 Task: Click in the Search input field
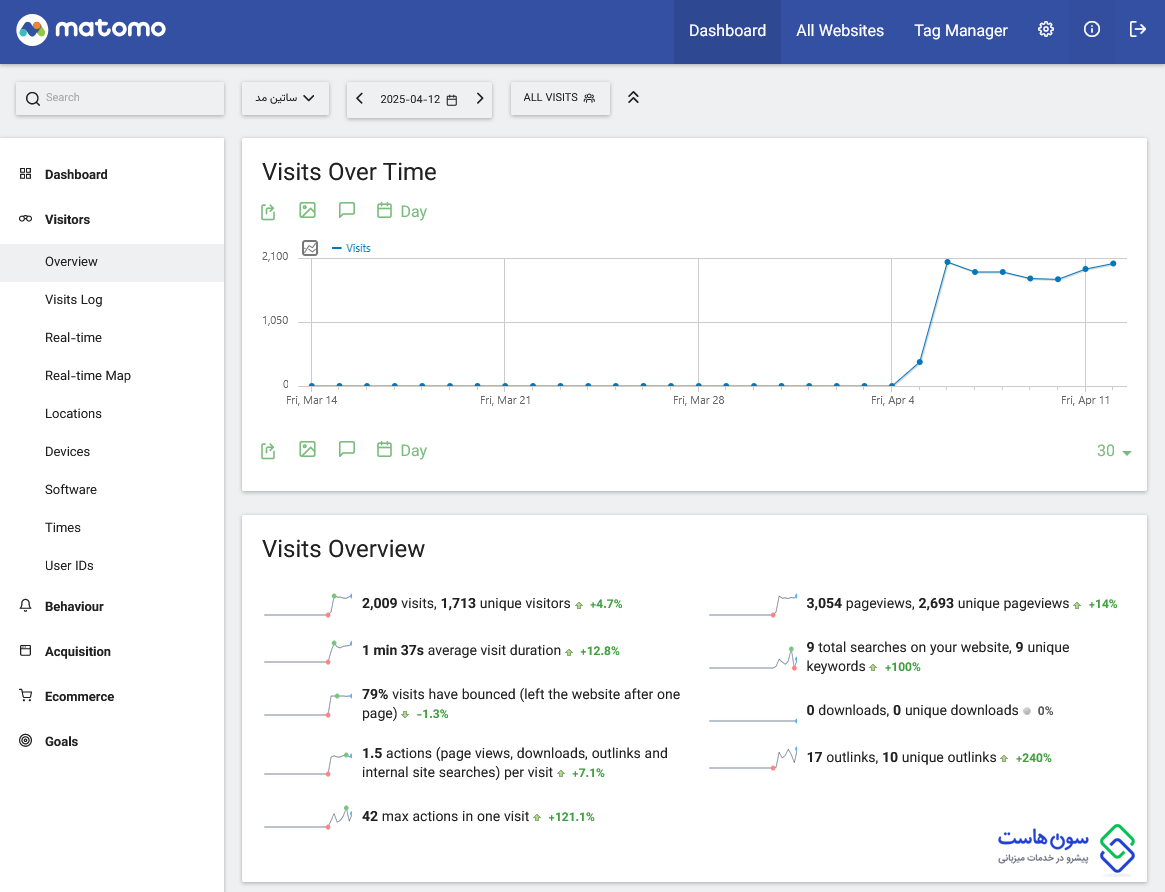point(120,98)
